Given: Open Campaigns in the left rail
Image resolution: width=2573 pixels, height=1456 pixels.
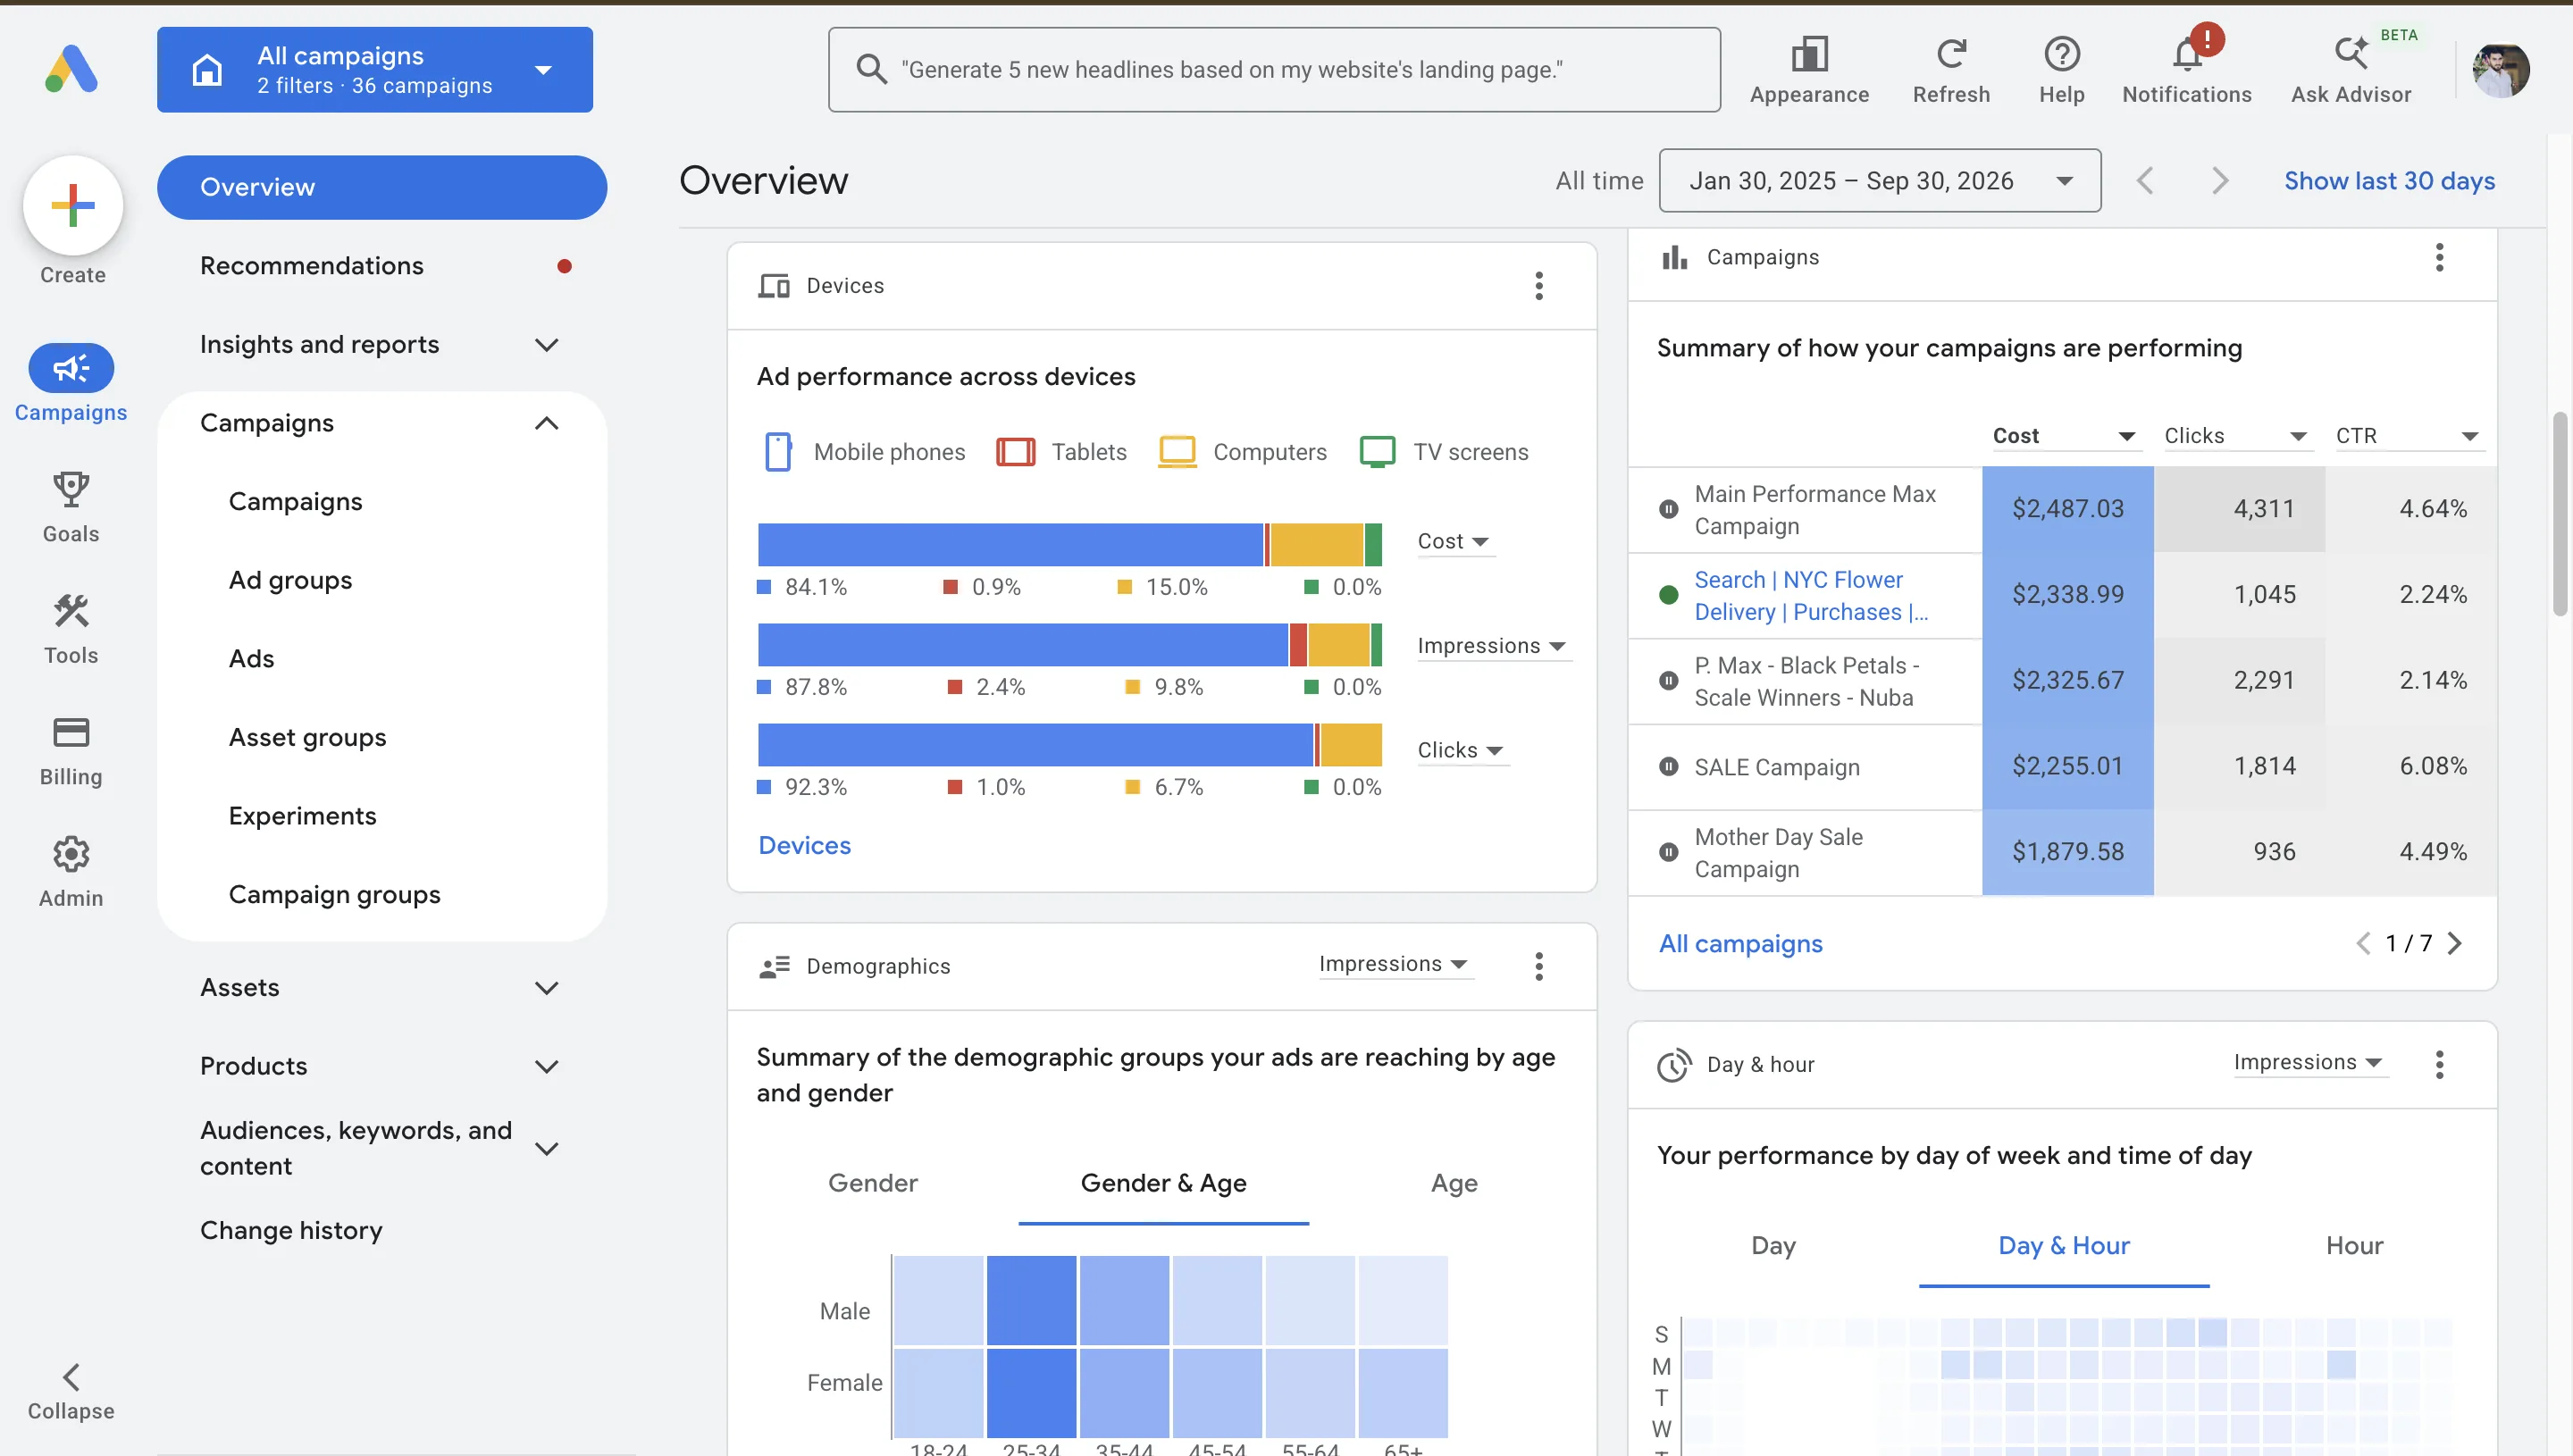Looking at the screenshot, I should pyautogui.click(x=71, y=385).
